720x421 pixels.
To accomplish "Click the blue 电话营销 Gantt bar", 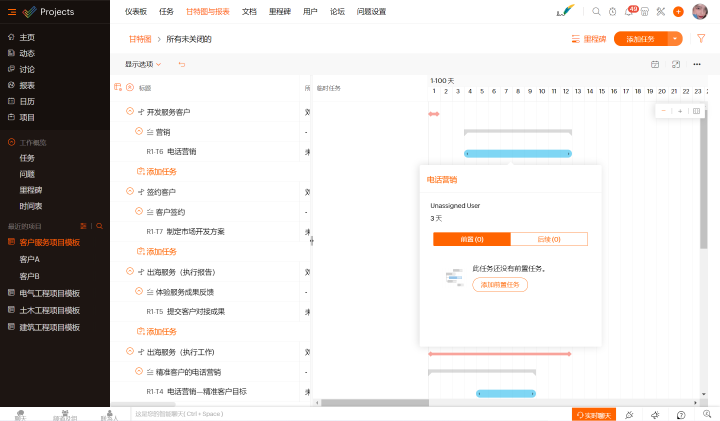I will click(517, 153).
